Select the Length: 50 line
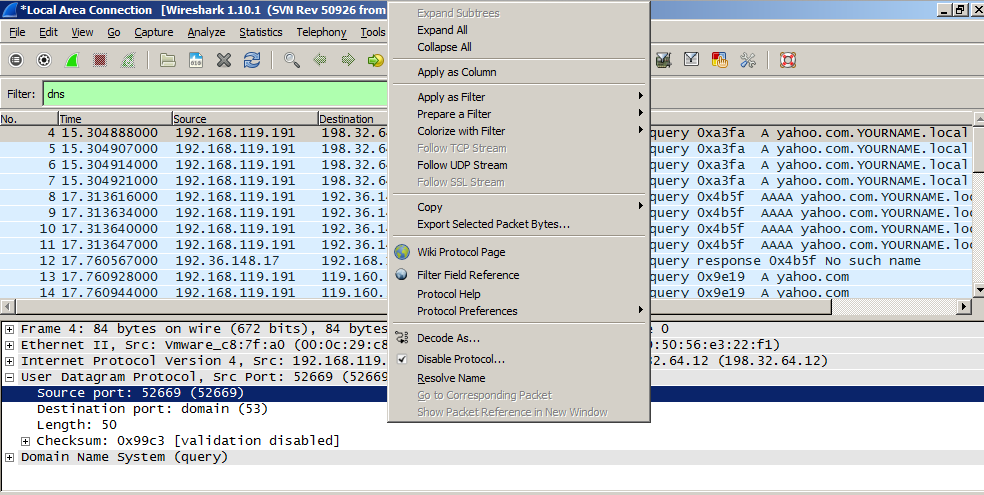Viewport: 984px width, 495px height. click(x=77, y=425)
